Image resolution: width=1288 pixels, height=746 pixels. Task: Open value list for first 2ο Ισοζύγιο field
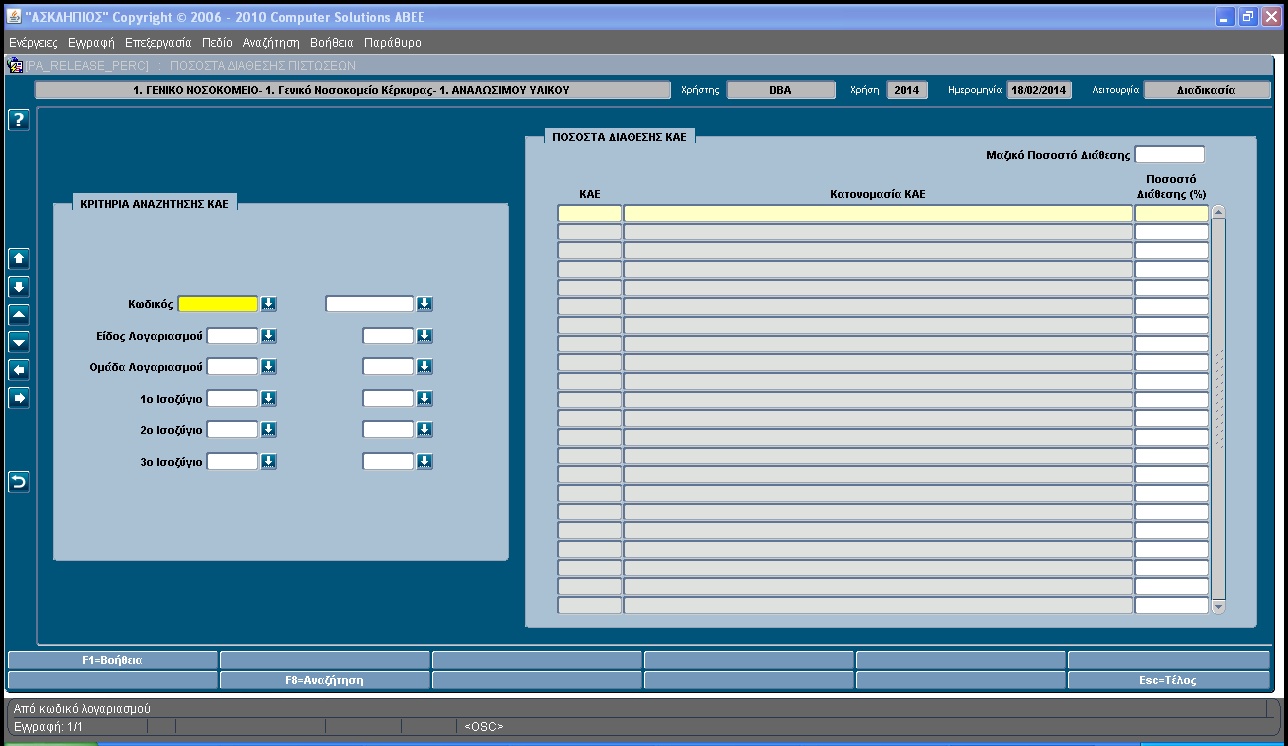coord(268,430)
